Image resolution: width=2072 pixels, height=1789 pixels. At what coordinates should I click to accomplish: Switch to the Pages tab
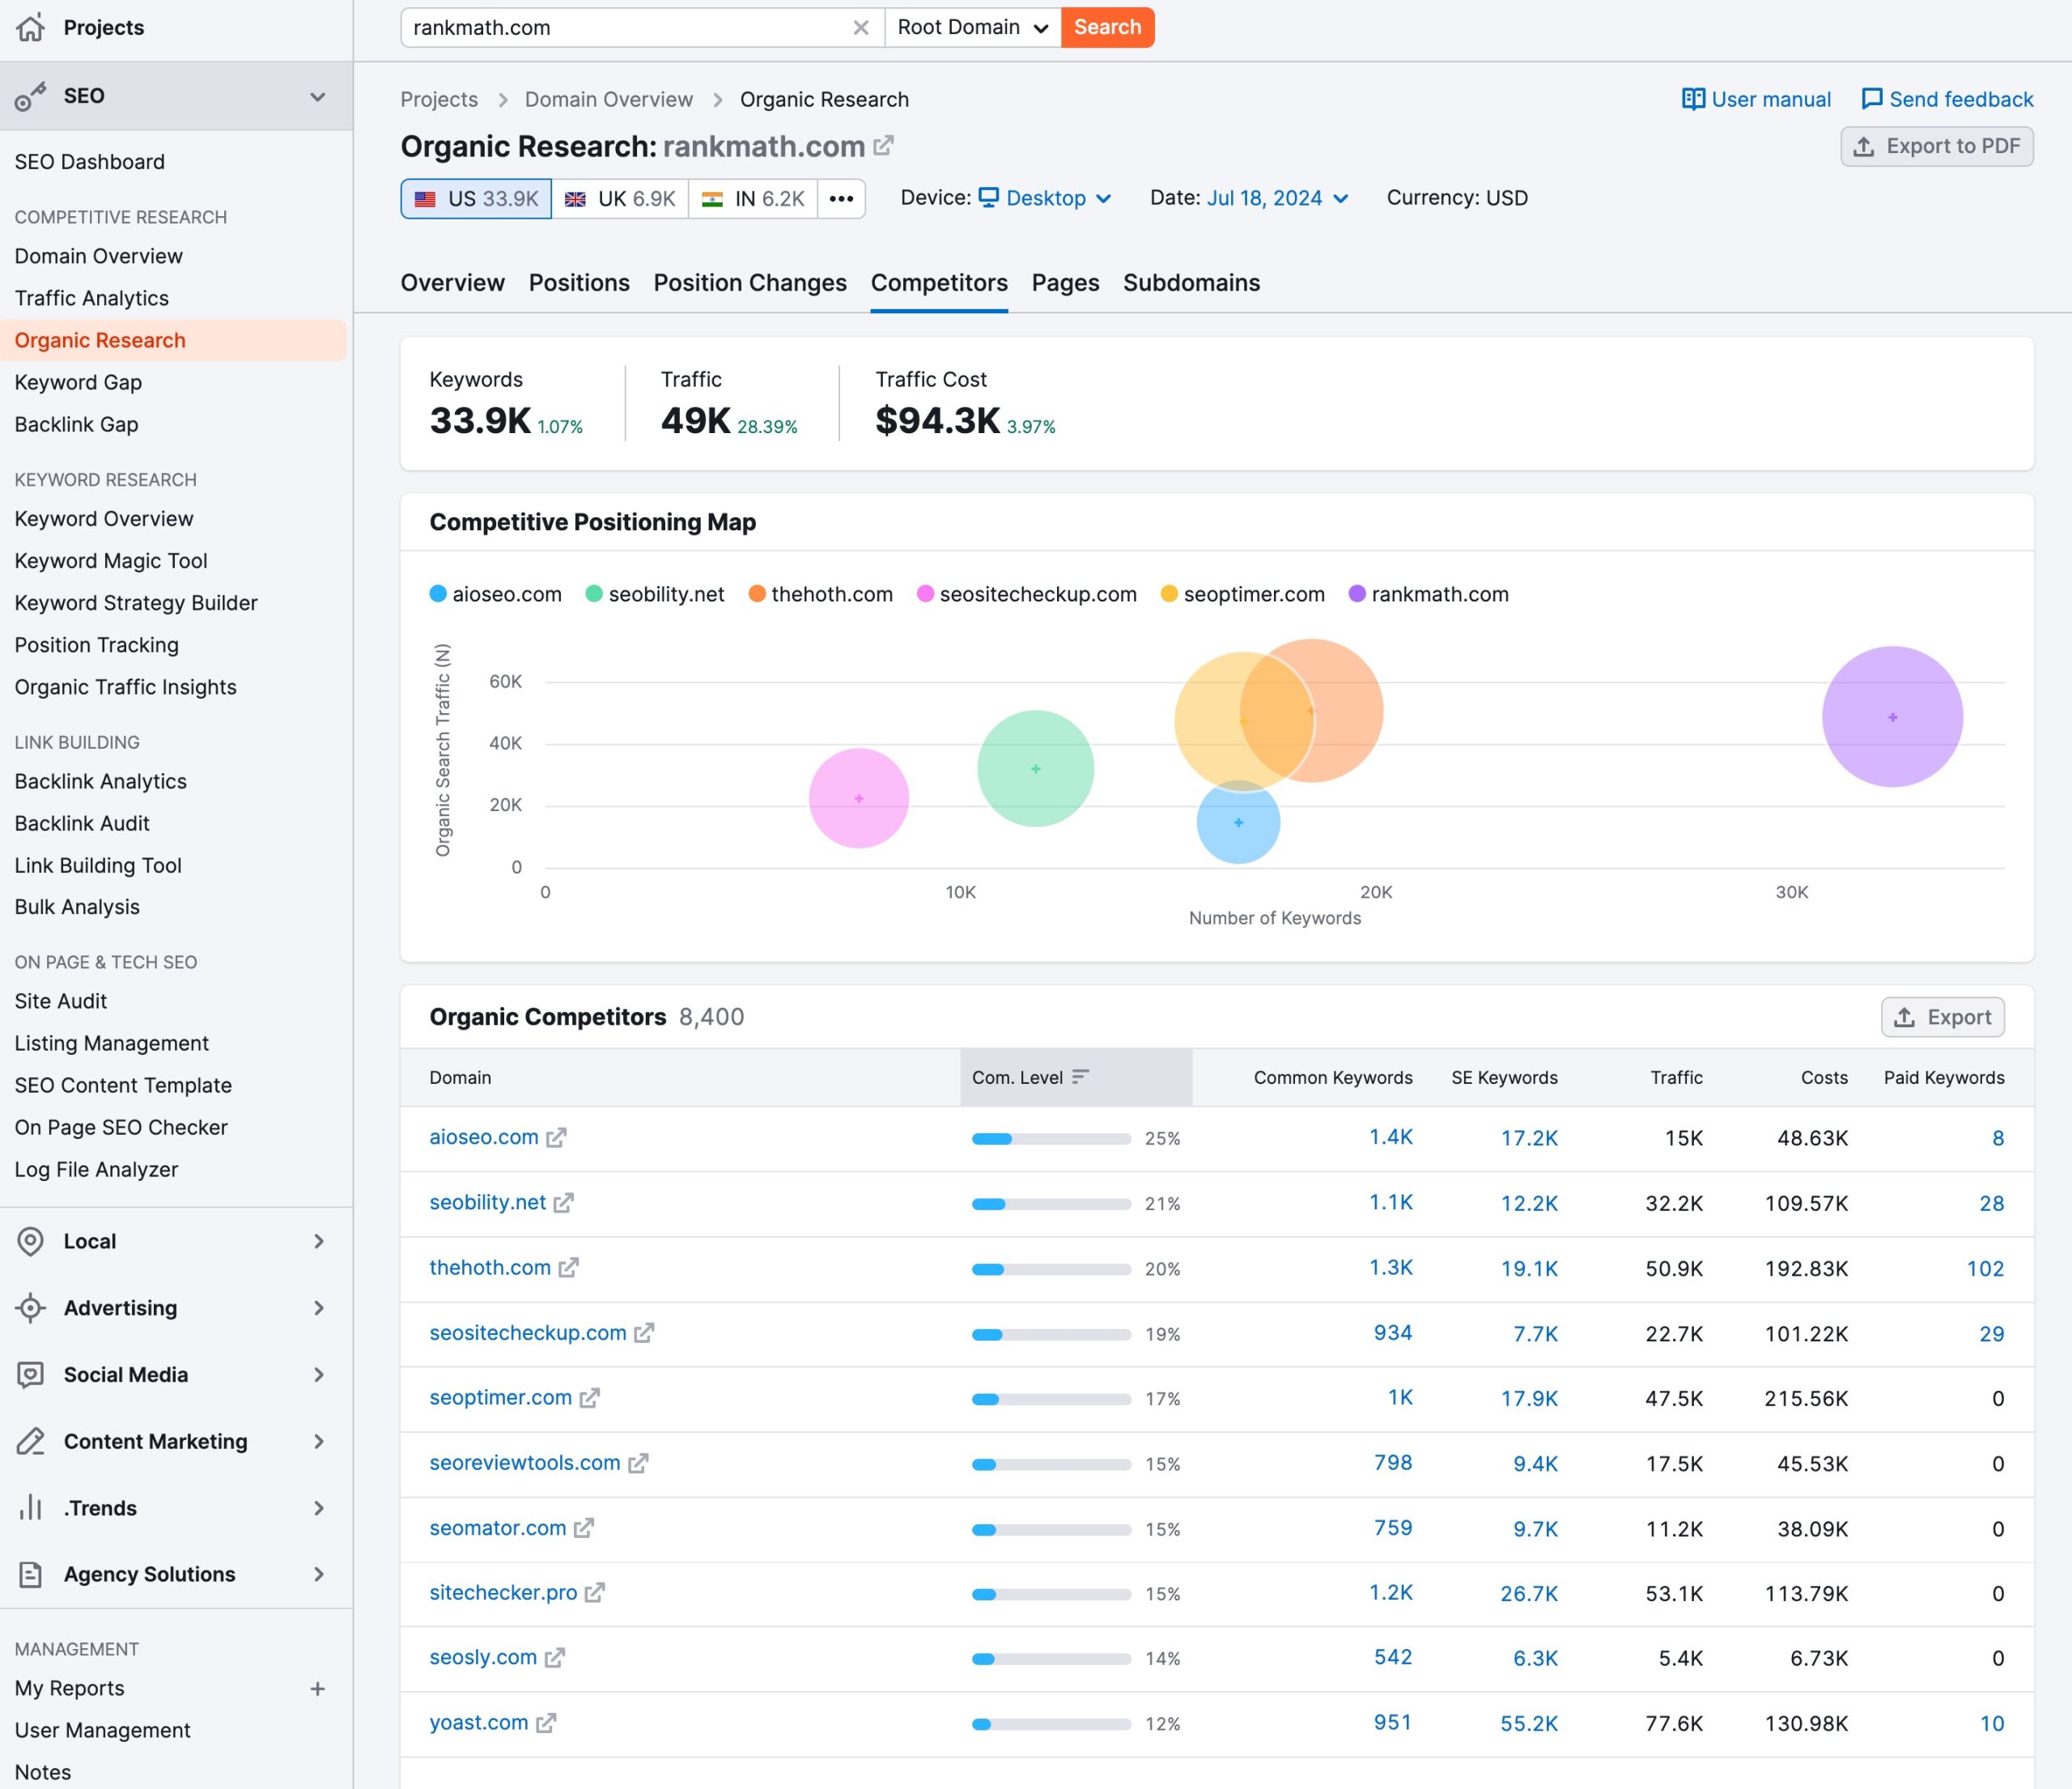(x=1065, y=283)
